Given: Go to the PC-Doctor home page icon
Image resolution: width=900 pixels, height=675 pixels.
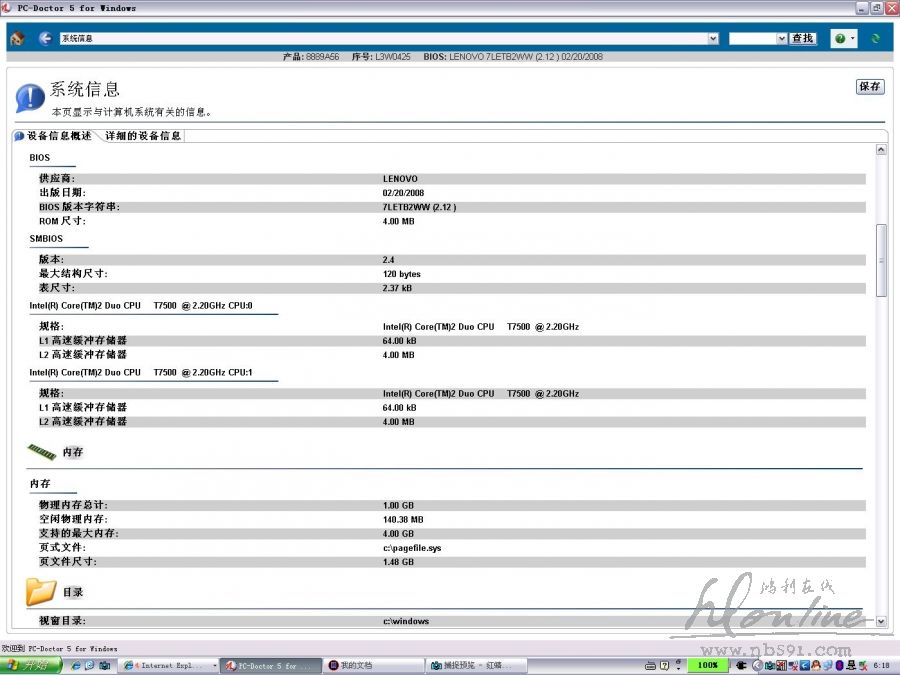Looking at the screenshot, I should click(x=17, y=38).
